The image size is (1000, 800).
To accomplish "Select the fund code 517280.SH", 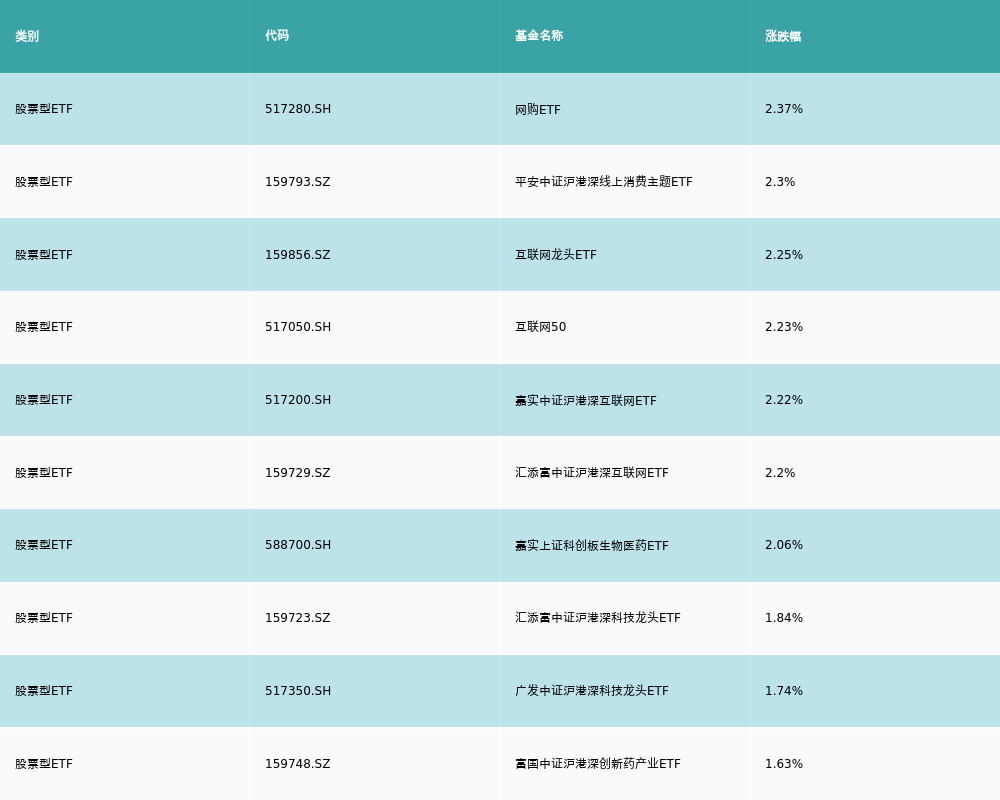I will click(298, 109).
